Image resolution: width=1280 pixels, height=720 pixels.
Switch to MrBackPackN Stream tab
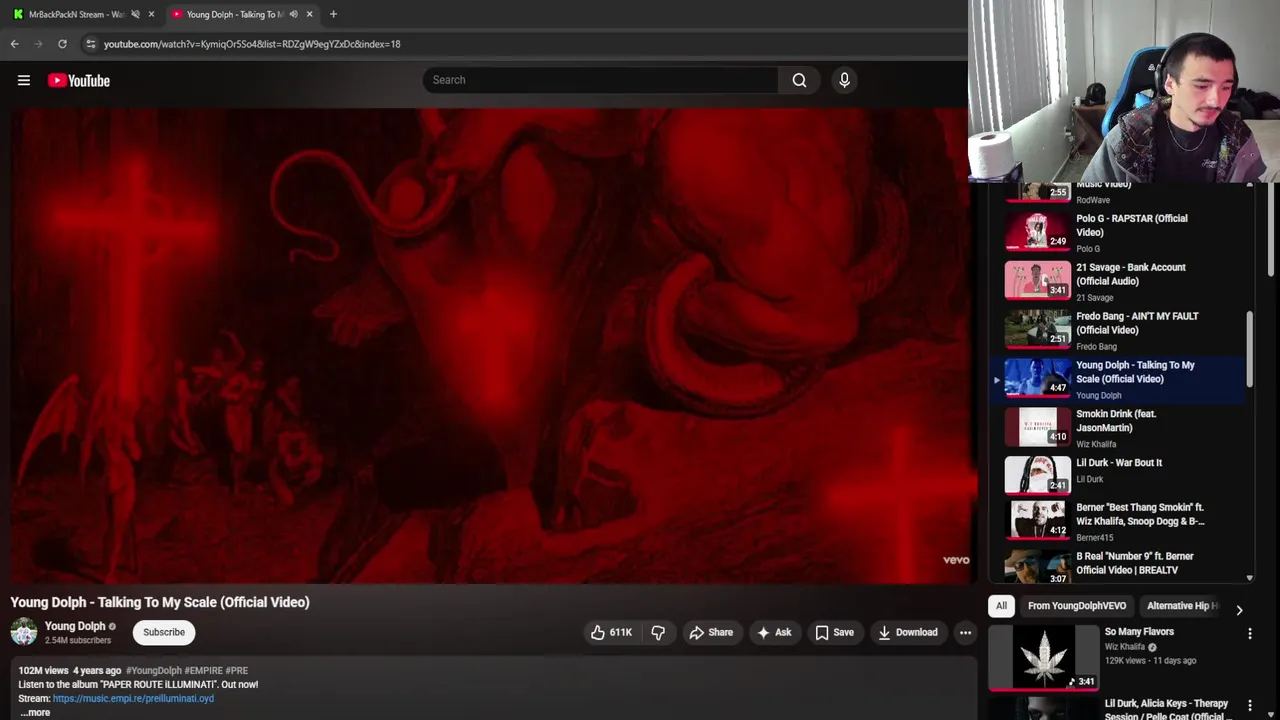76,14
